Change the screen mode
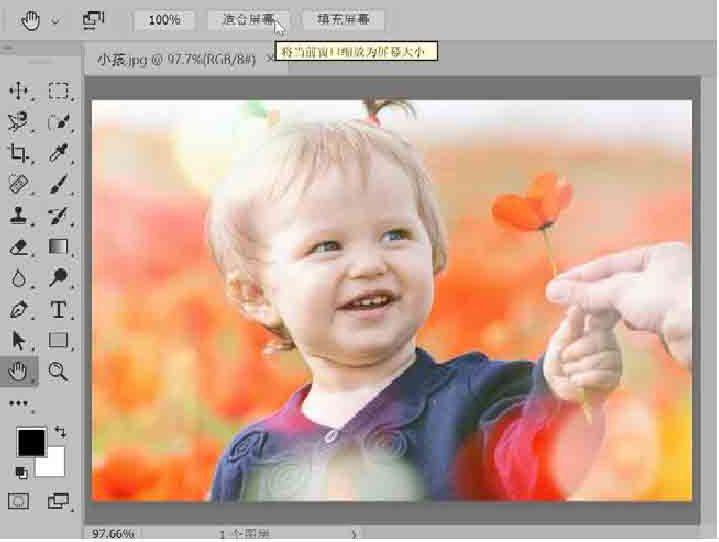719x542 pixels. pyautogui.click(x=59, y=501)
